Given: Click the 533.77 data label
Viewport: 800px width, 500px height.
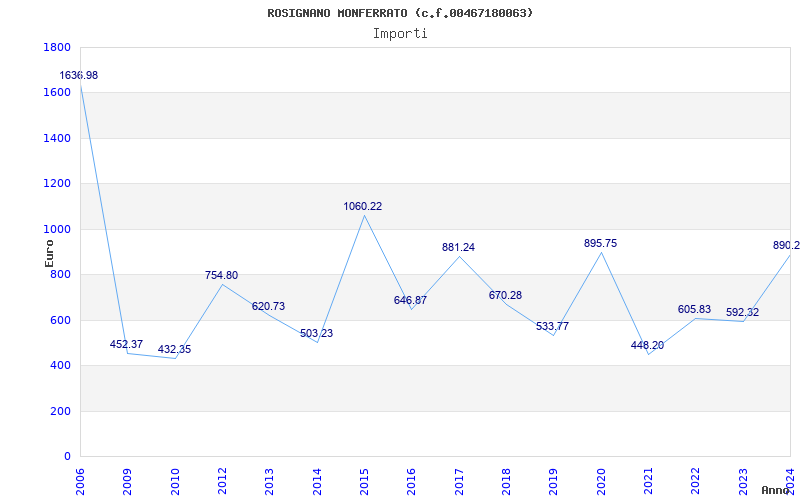Looking at the screenshot, I should (x=552, y=327).
